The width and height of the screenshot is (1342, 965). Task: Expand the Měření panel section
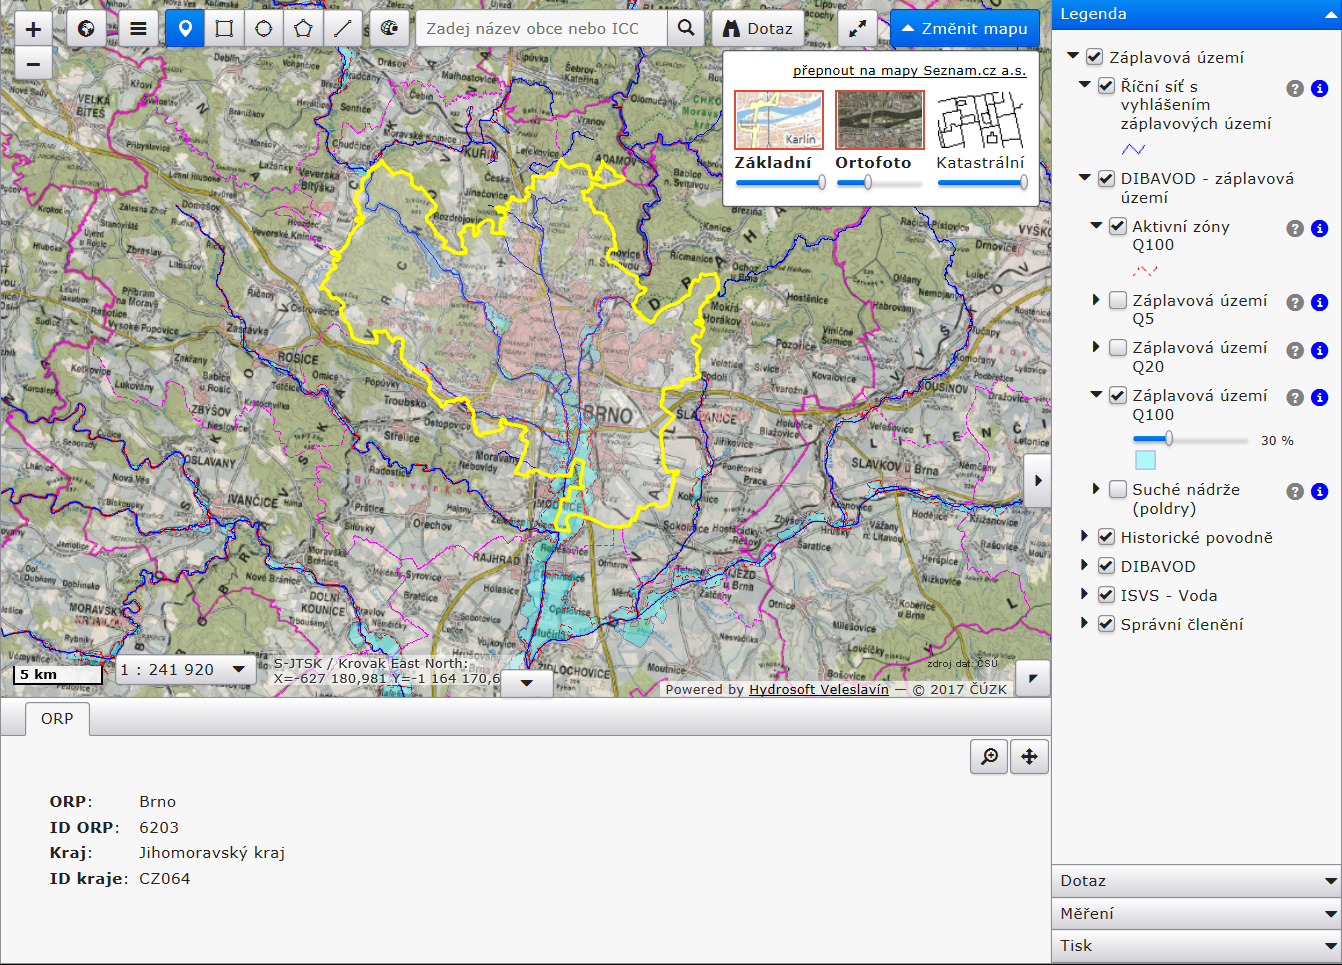(1196, 913)
